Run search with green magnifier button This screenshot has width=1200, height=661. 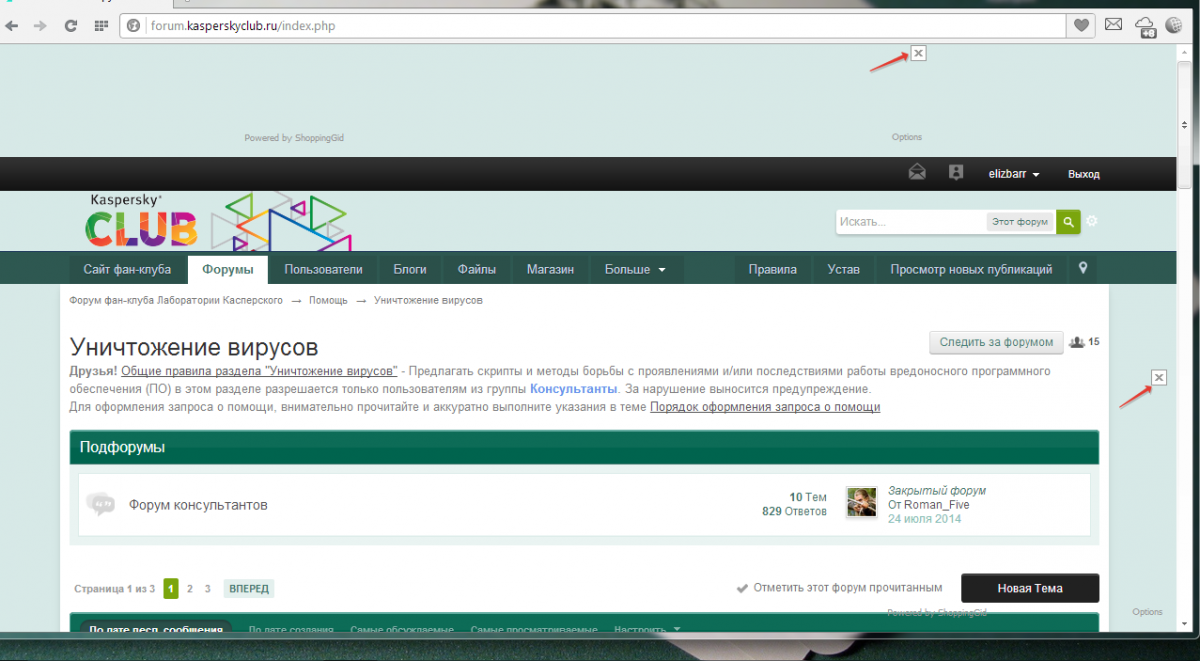point(1068,221)
